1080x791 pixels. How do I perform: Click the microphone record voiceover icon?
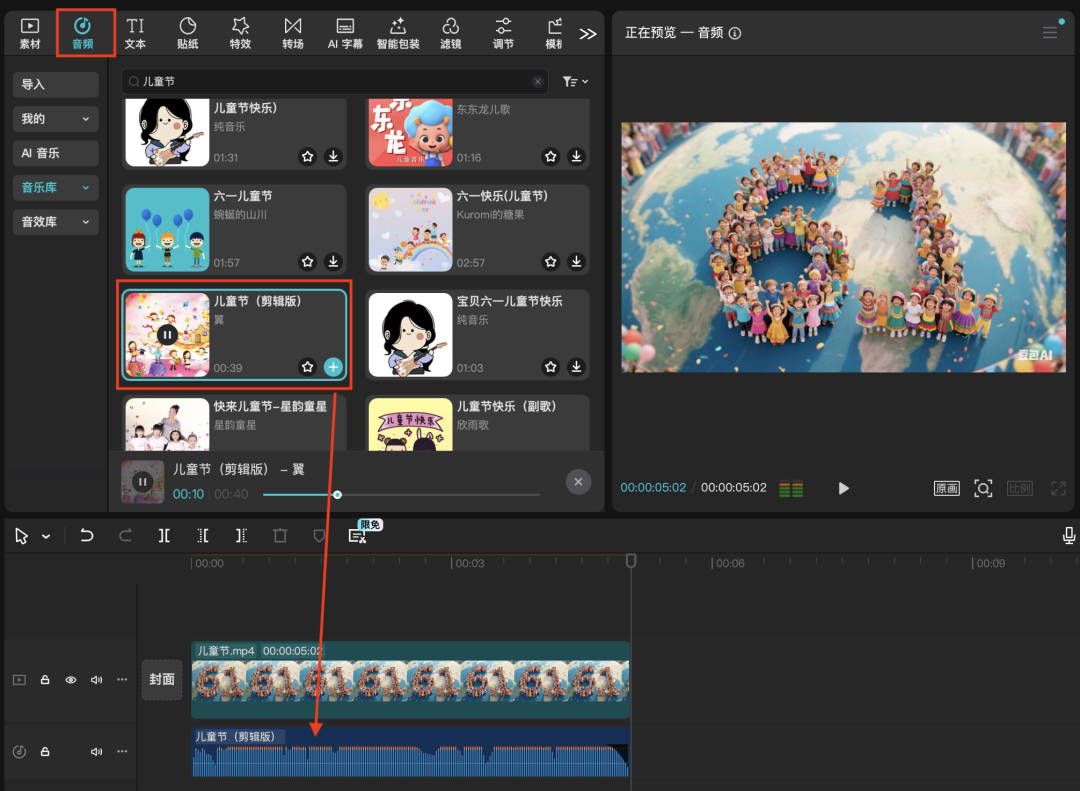[1068, 536]
